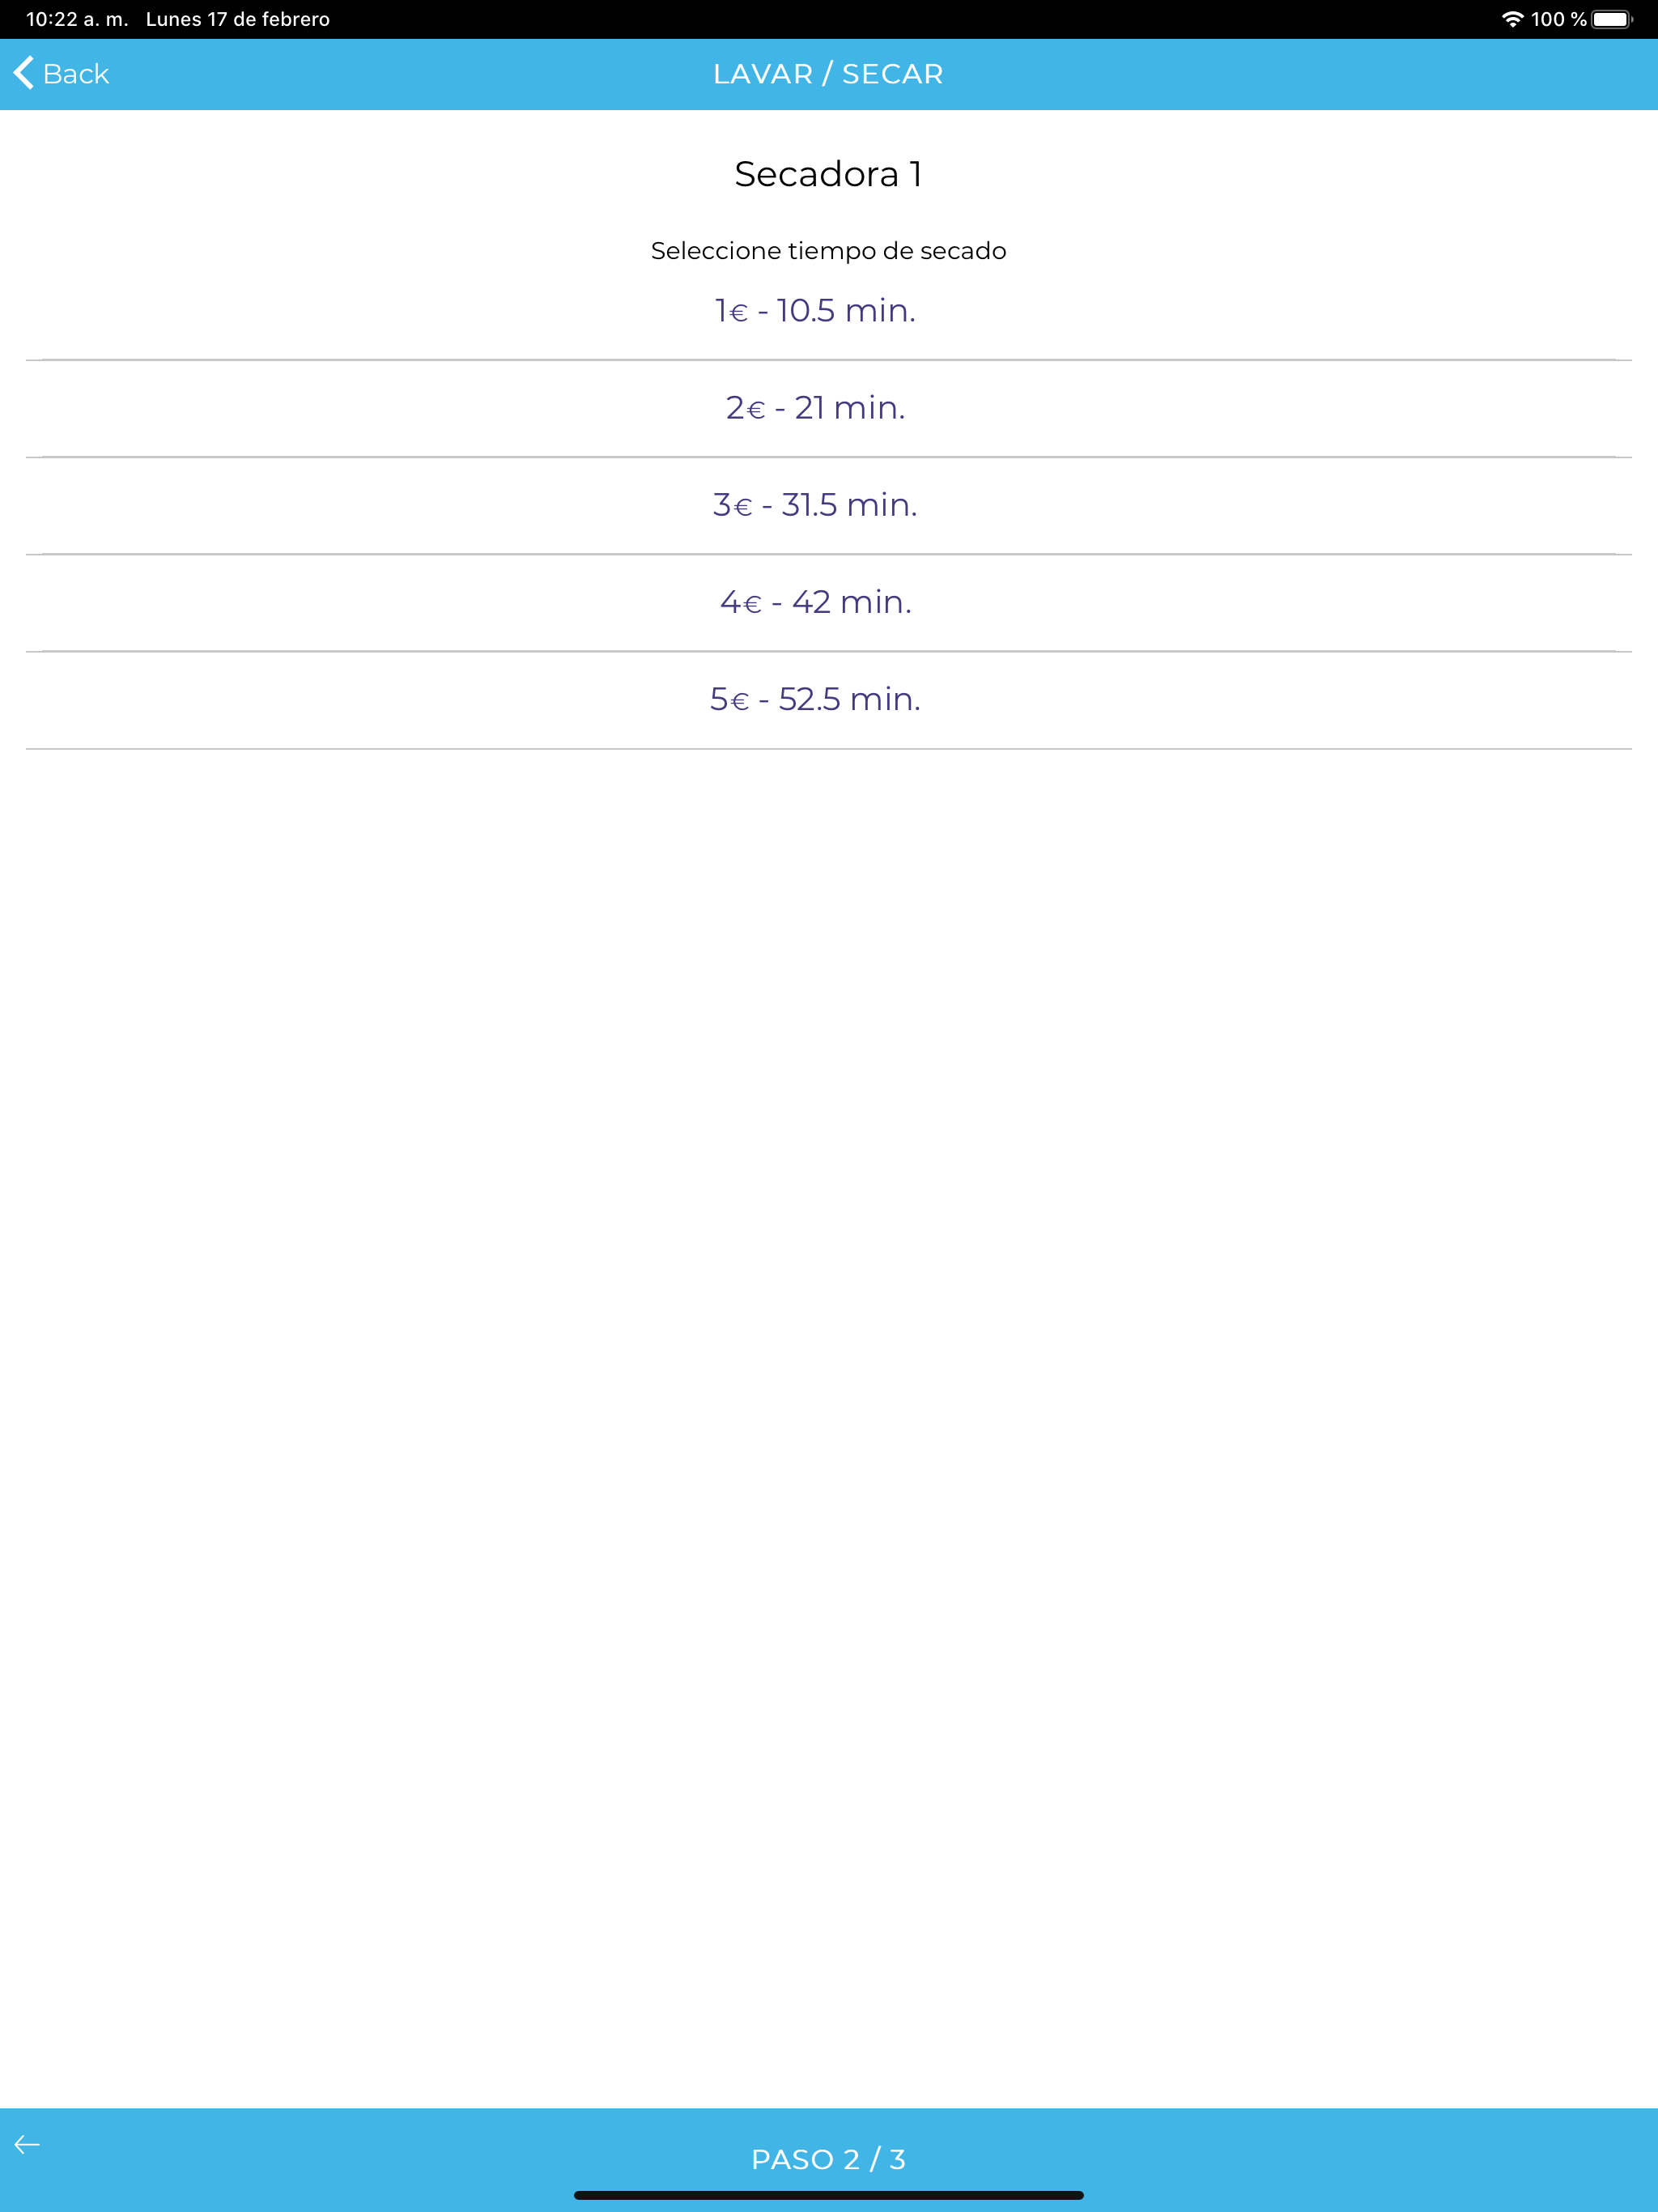Screen dimensions: 1658x2212
Task: Click the 10:22 a. m. clock
Action: pyautogui.click(x=77, y=19)
